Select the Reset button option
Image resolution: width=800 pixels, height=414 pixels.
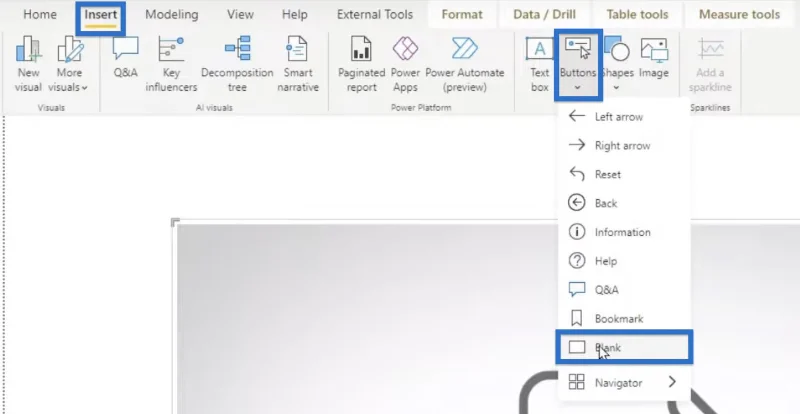[624, 174]
